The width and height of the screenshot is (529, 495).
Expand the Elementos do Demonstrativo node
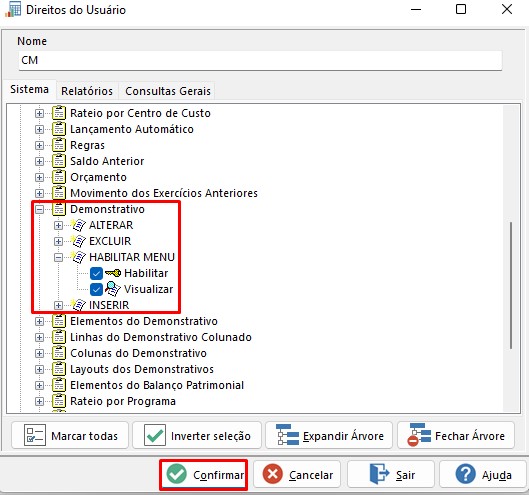coord(39,322)
